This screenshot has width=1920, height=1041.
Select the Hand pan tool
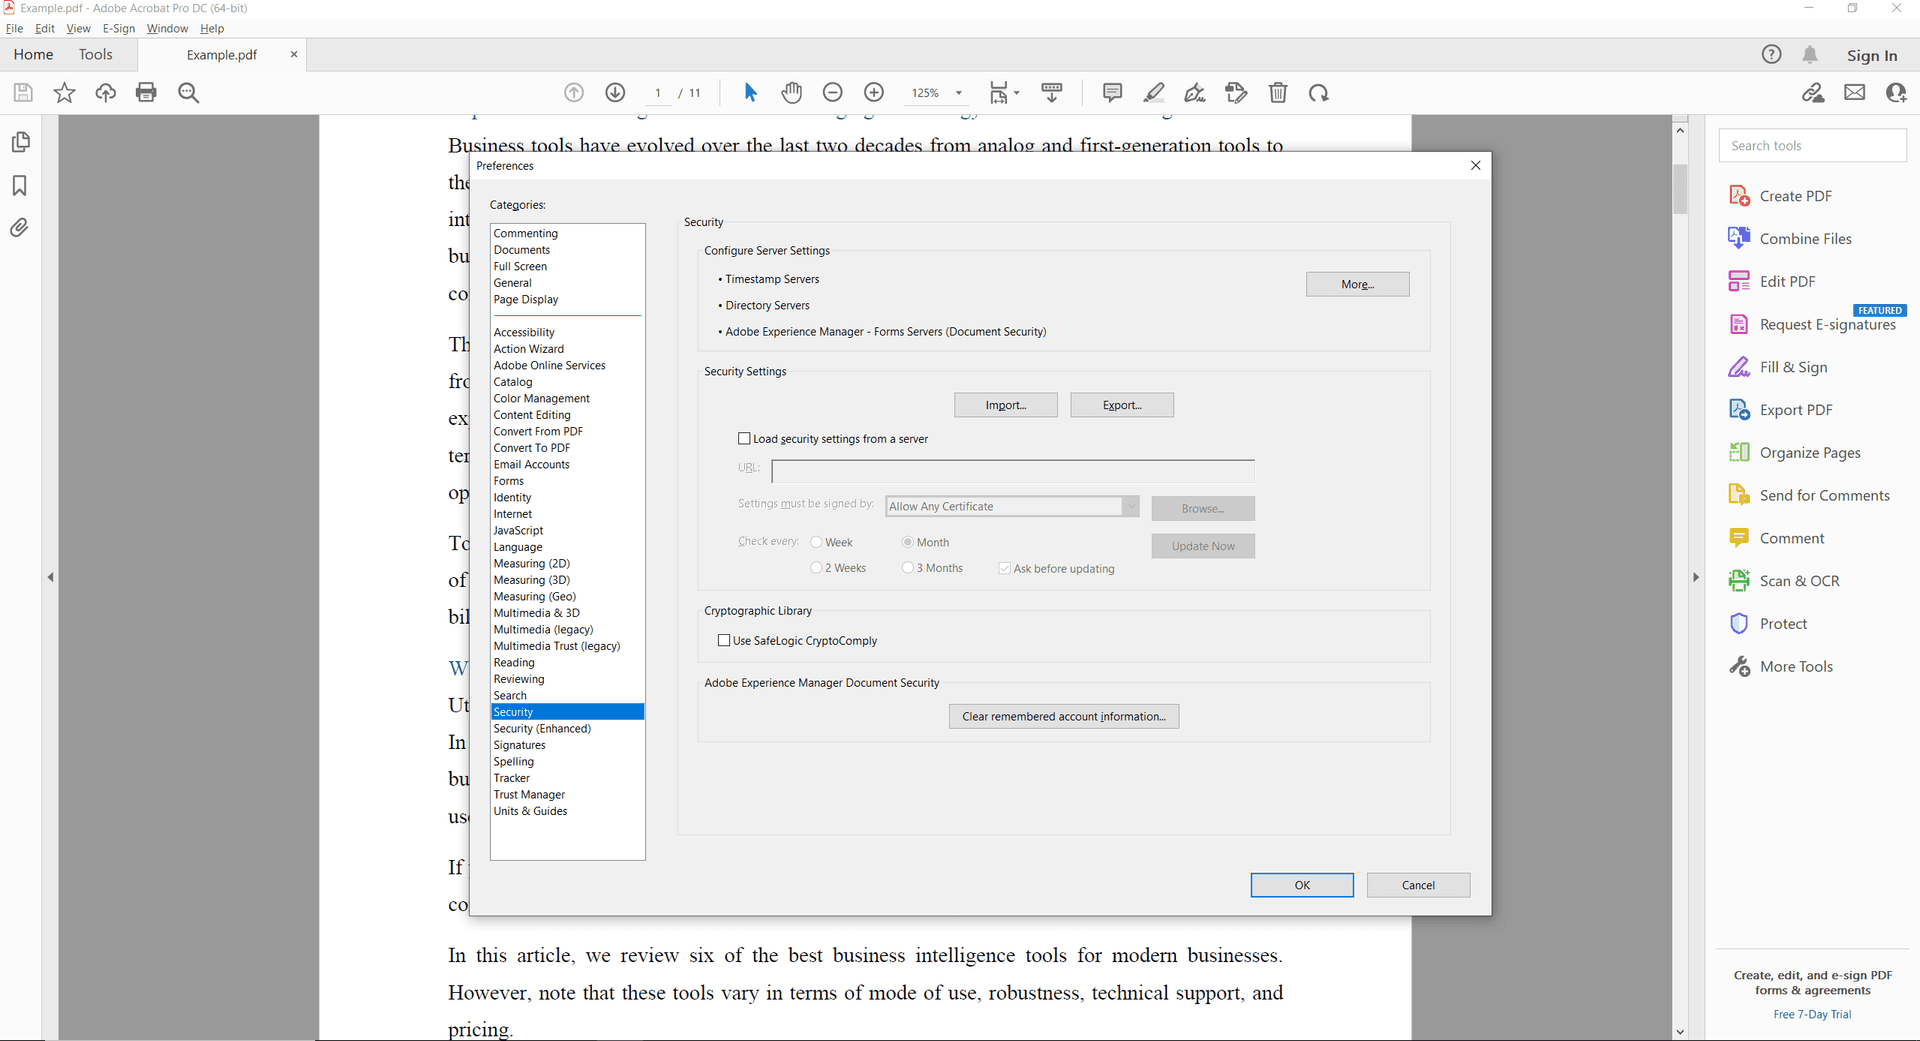pos(791,93)
